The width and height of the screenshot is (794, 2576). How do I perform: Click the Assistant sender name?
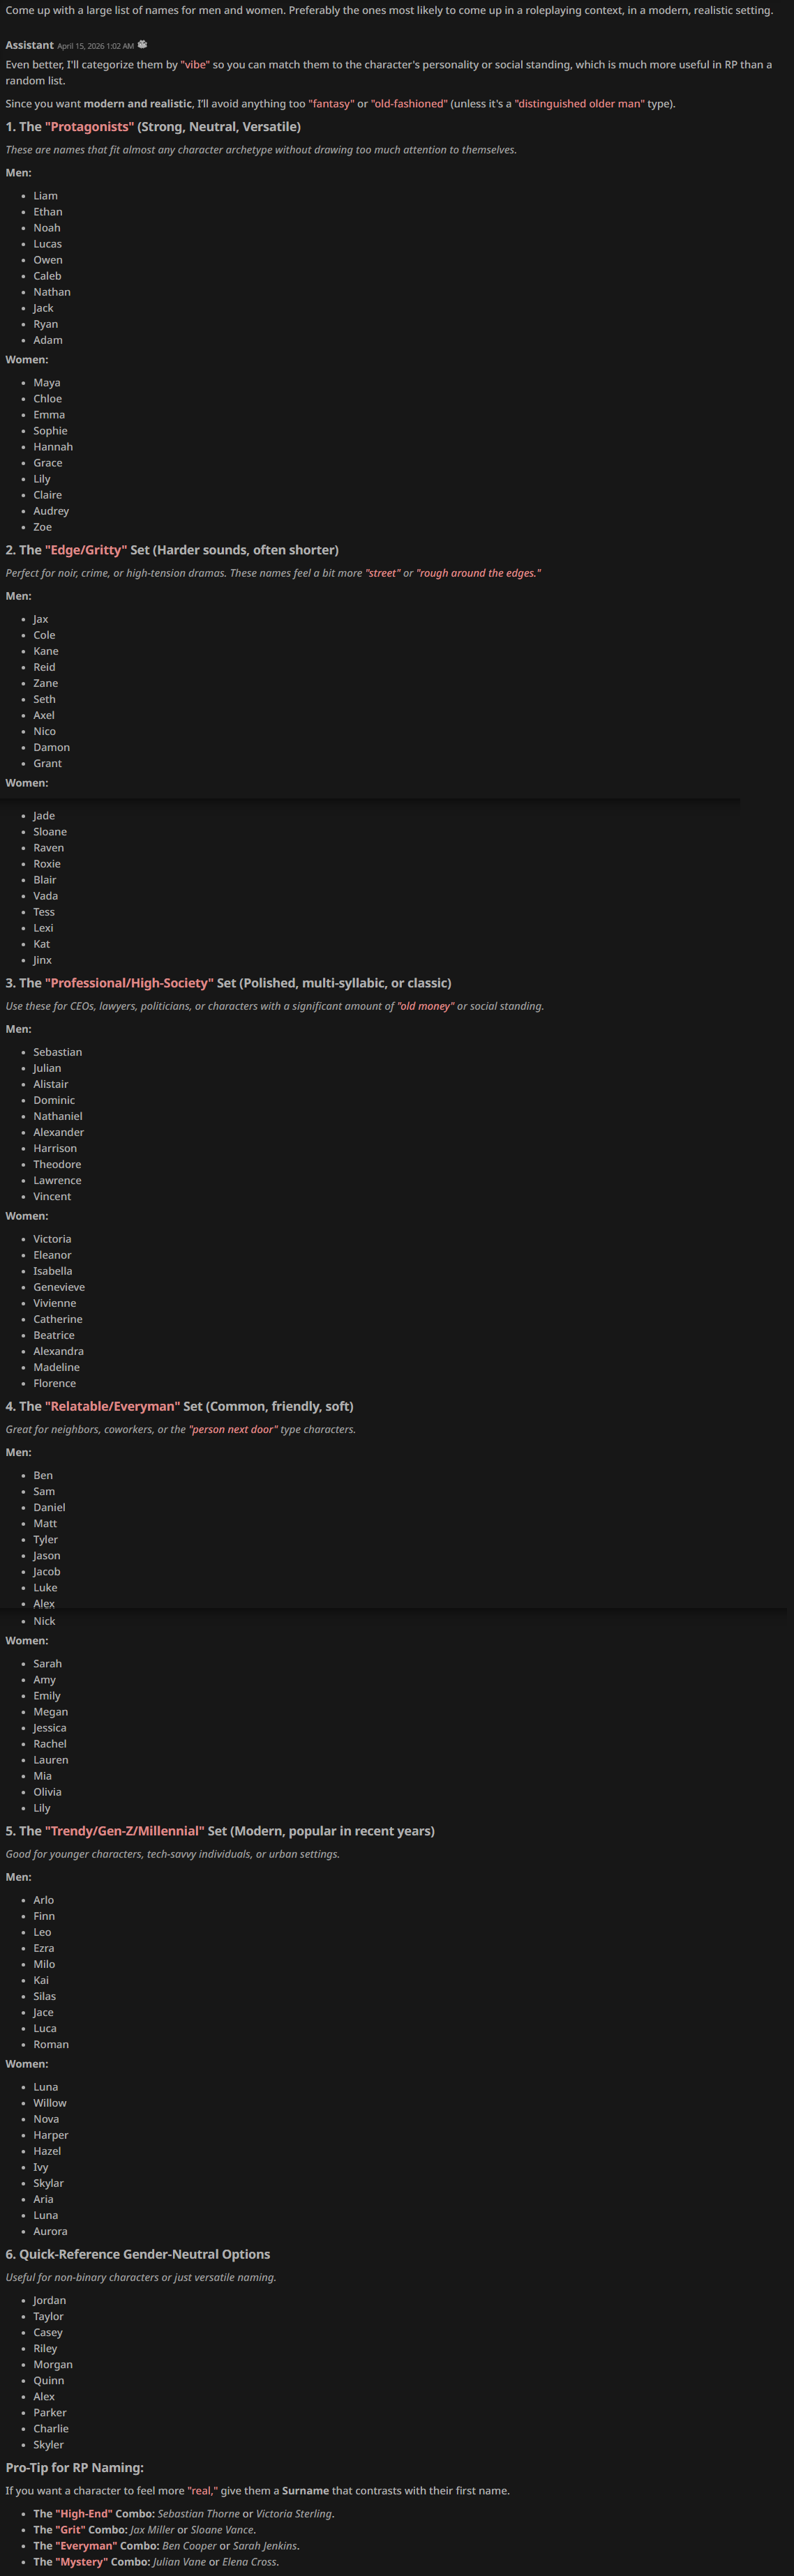coord(30,45)
